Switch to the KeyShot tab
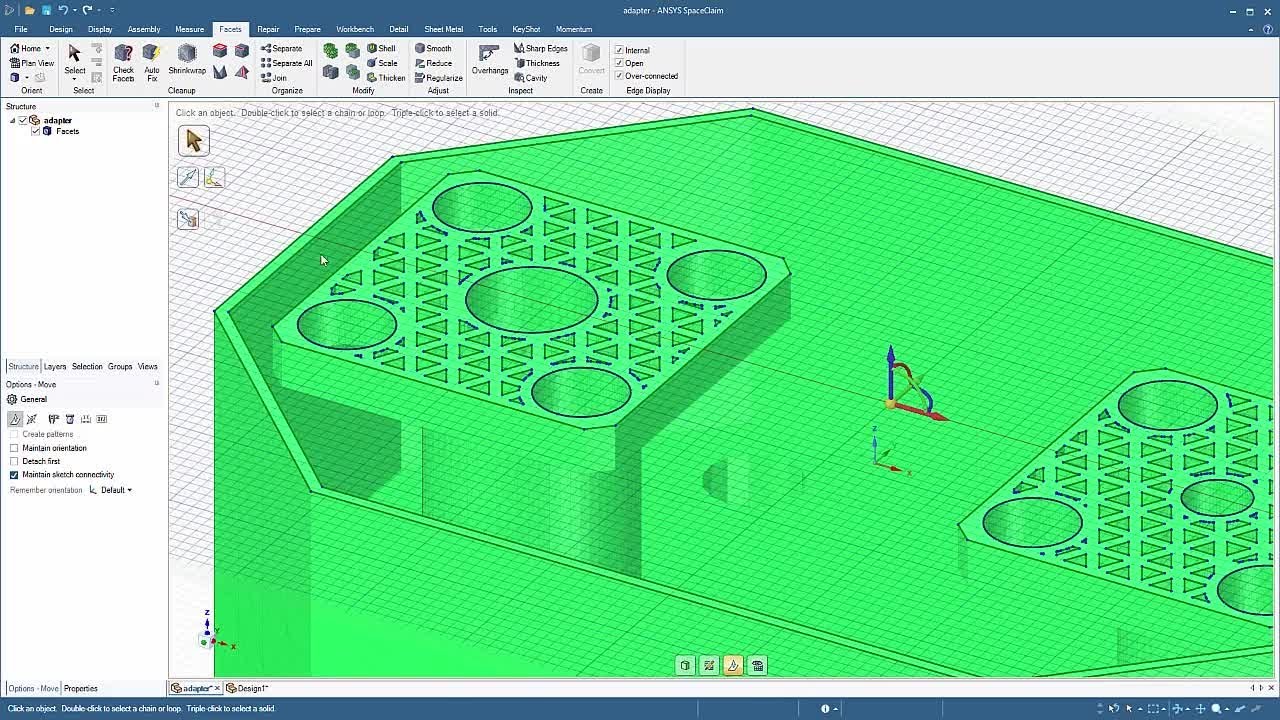1280x720 pixels. [526, 29]
